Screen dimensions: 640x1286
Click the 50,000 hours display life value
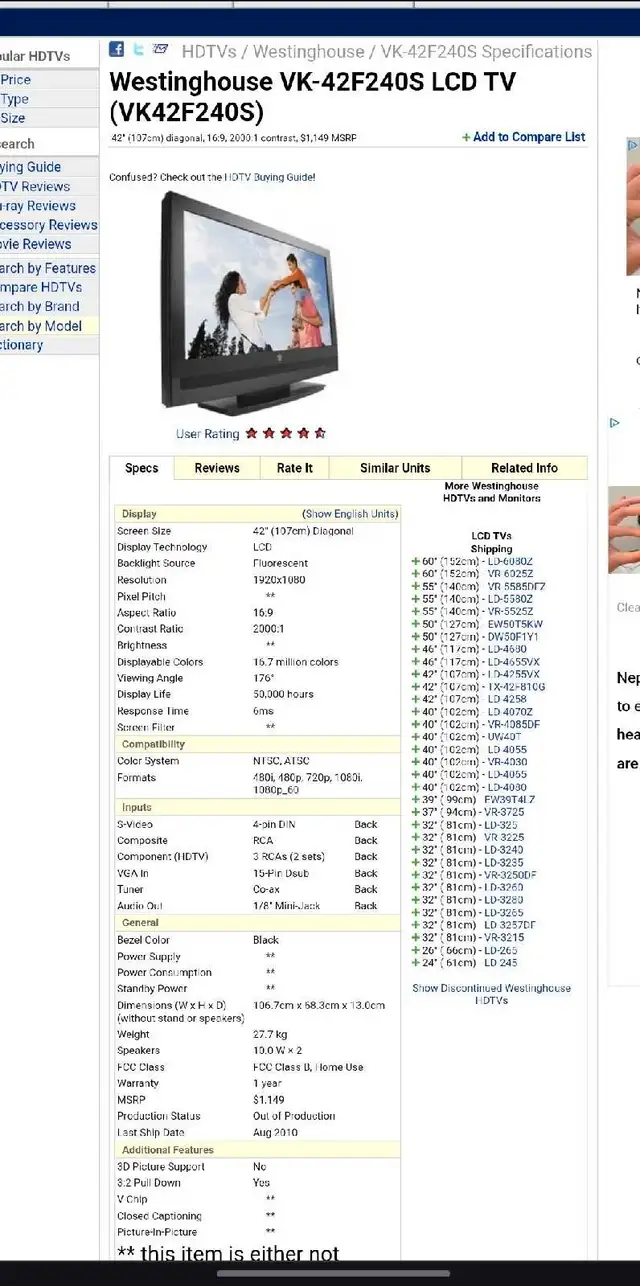(x=283, y=694)
